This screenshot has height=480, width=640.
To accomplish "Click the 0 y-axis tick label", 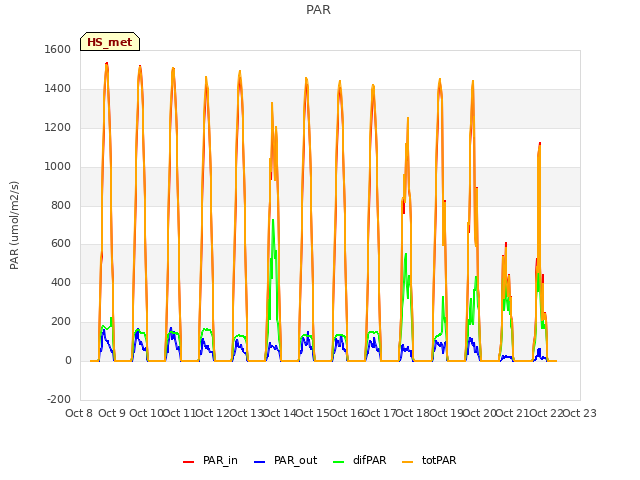I will (x=68, y=361).
